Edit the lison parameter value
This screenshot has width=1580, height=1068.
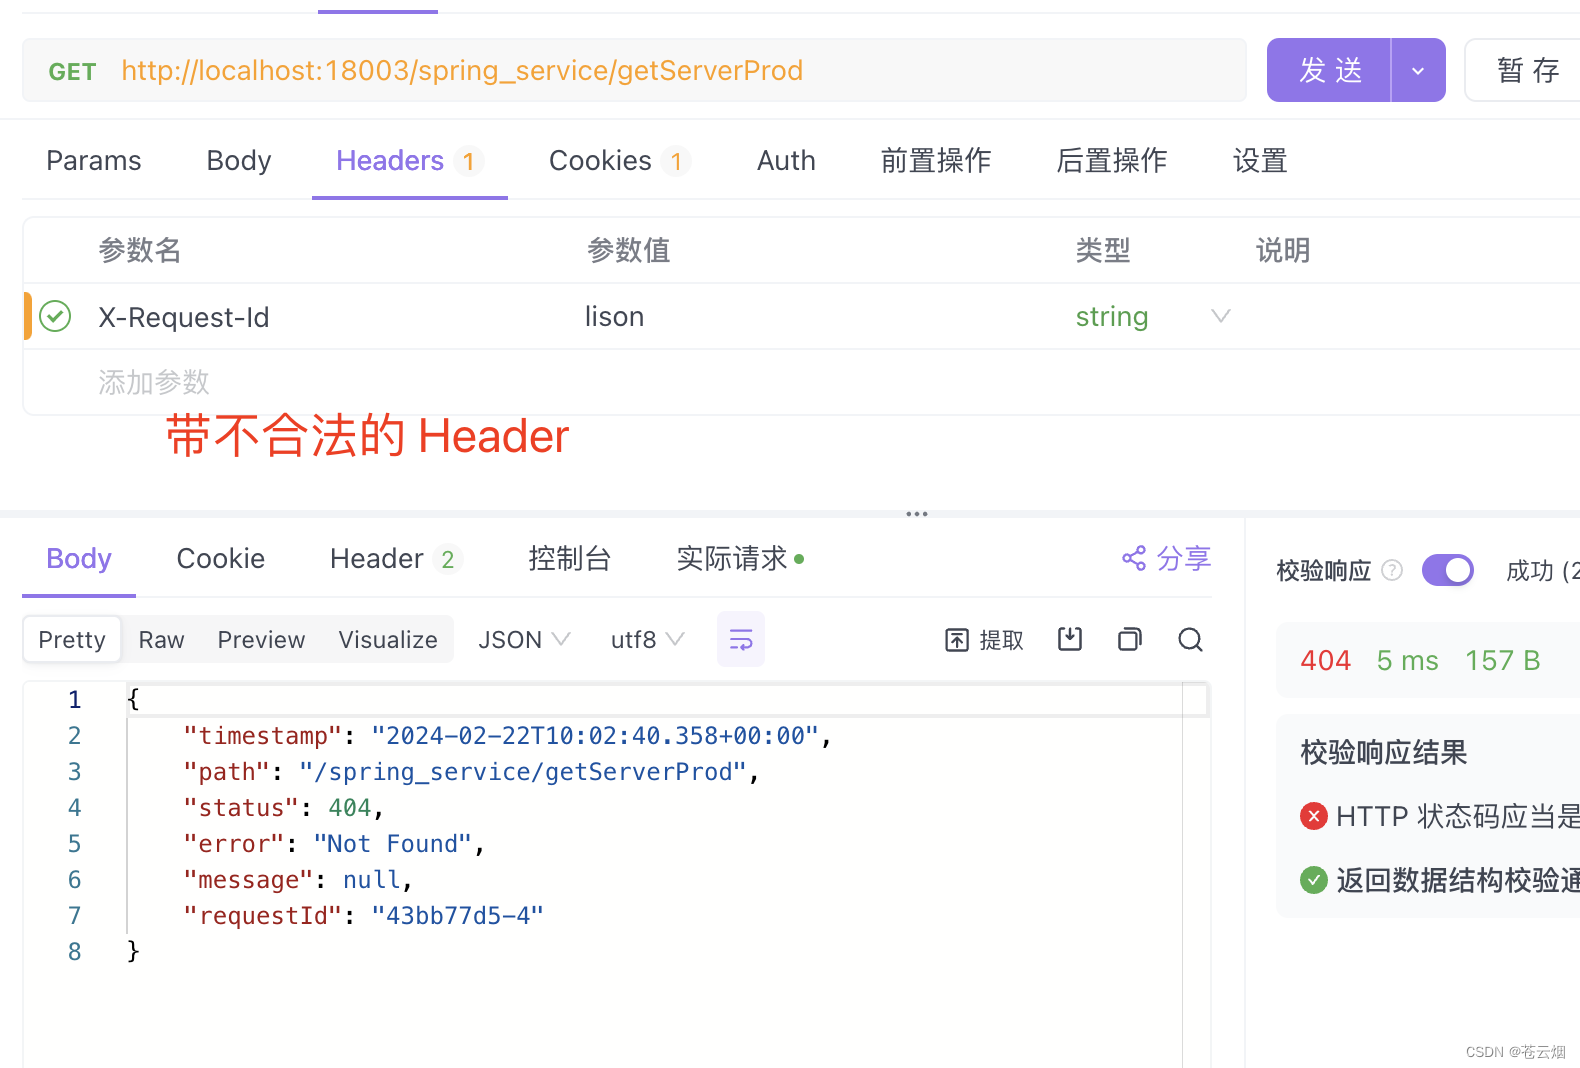click(614, 316)
